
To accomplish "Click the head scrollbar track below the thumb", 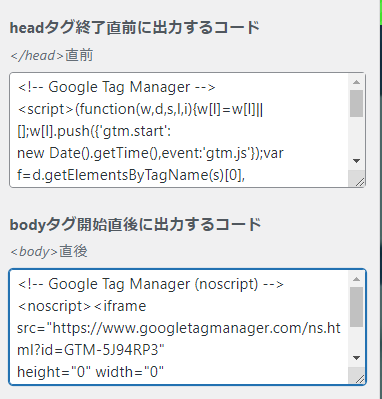I will 356,135.
